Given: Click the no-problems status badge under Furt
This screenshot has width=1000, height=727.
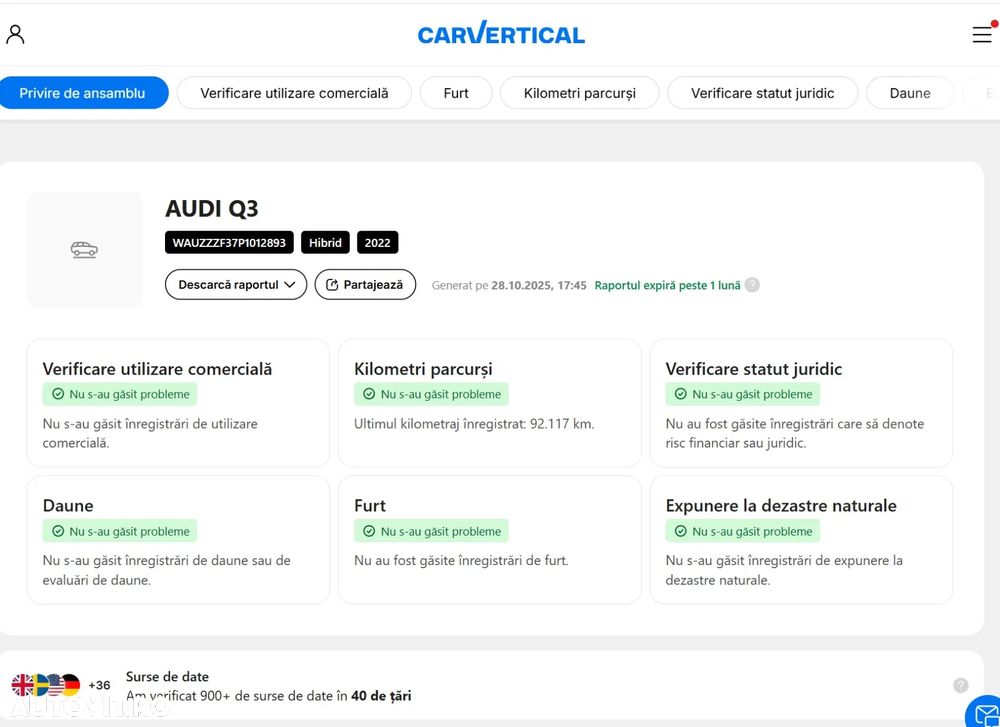Looking at the screenshot, I should point(431,531).
